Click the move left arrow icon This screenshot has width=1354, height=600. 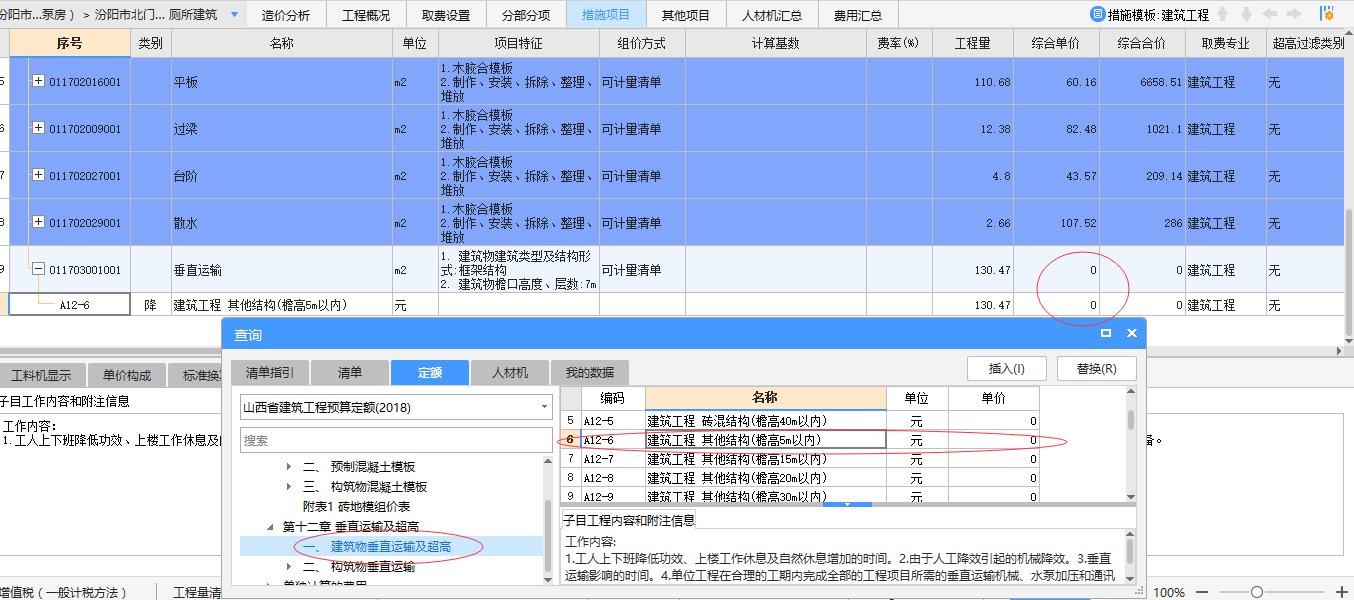tap(1270, 15)
